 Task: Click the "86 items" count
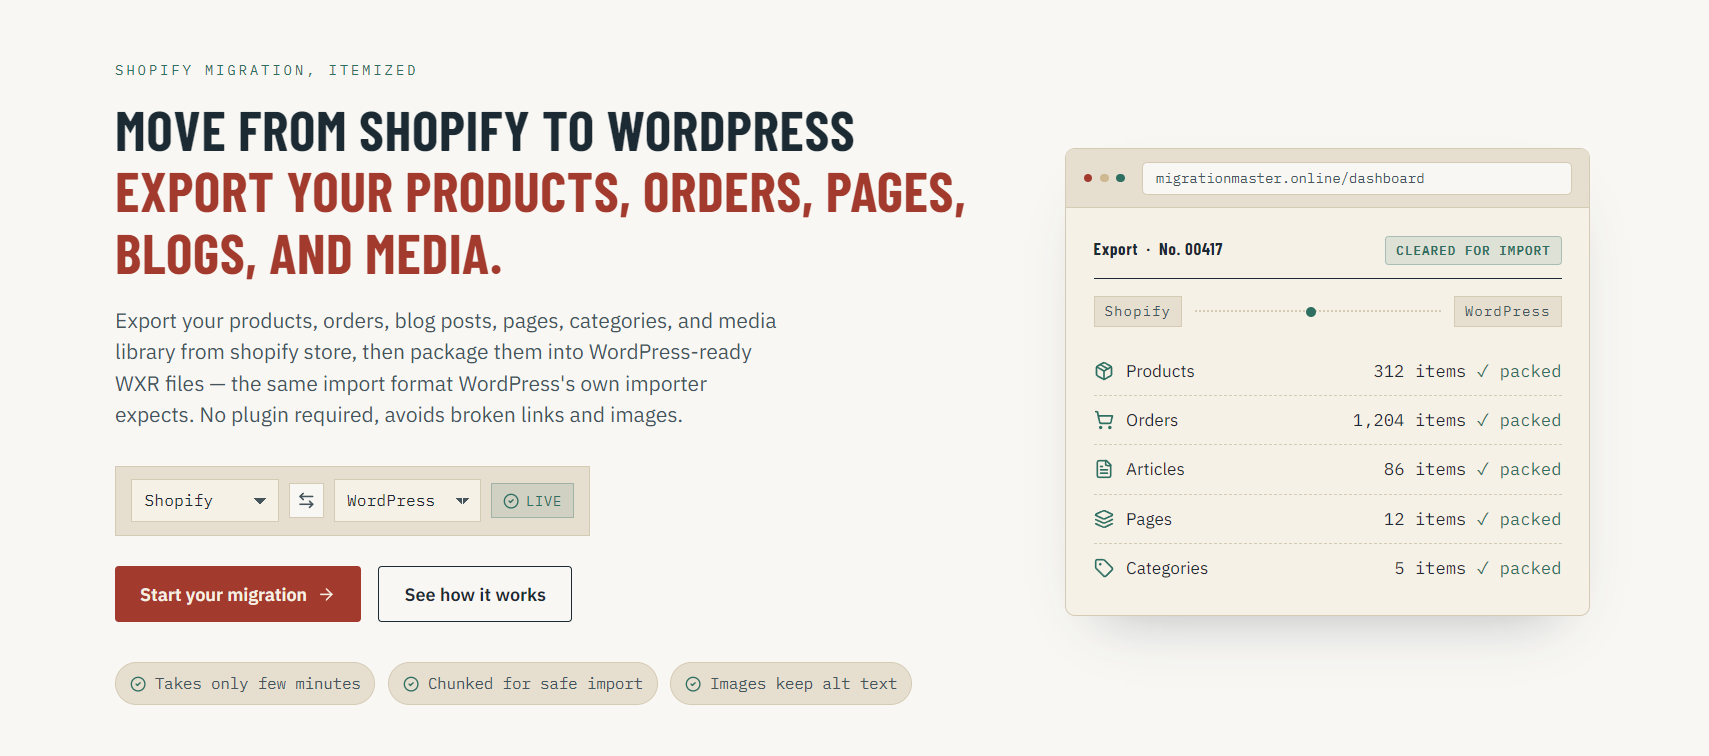click(x=1425, y=469)
